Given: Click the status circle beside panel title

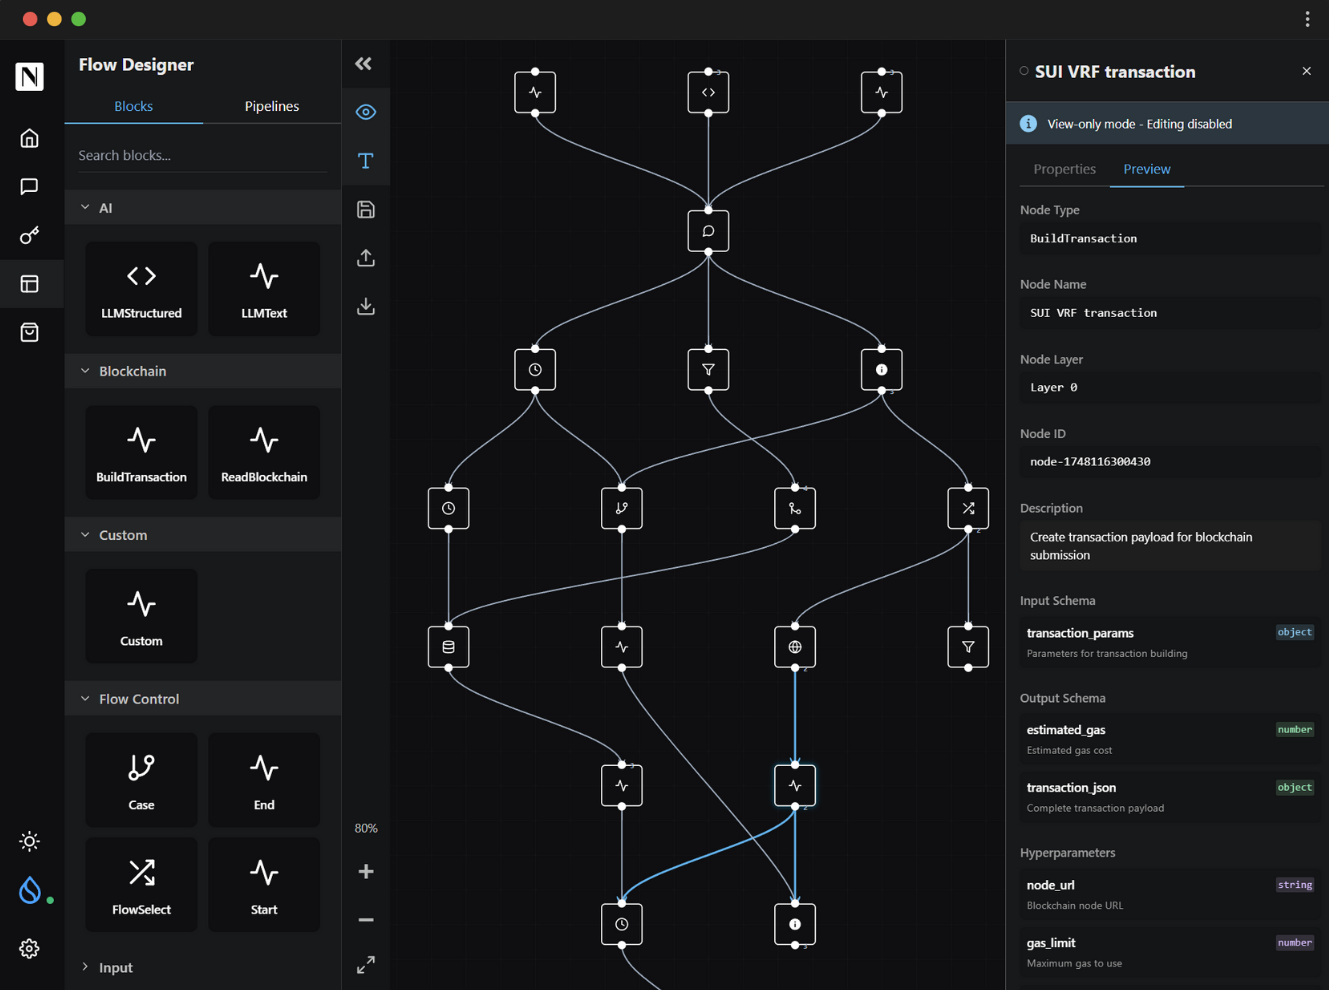Looking at the screenshot, I should pos(1024,71).
